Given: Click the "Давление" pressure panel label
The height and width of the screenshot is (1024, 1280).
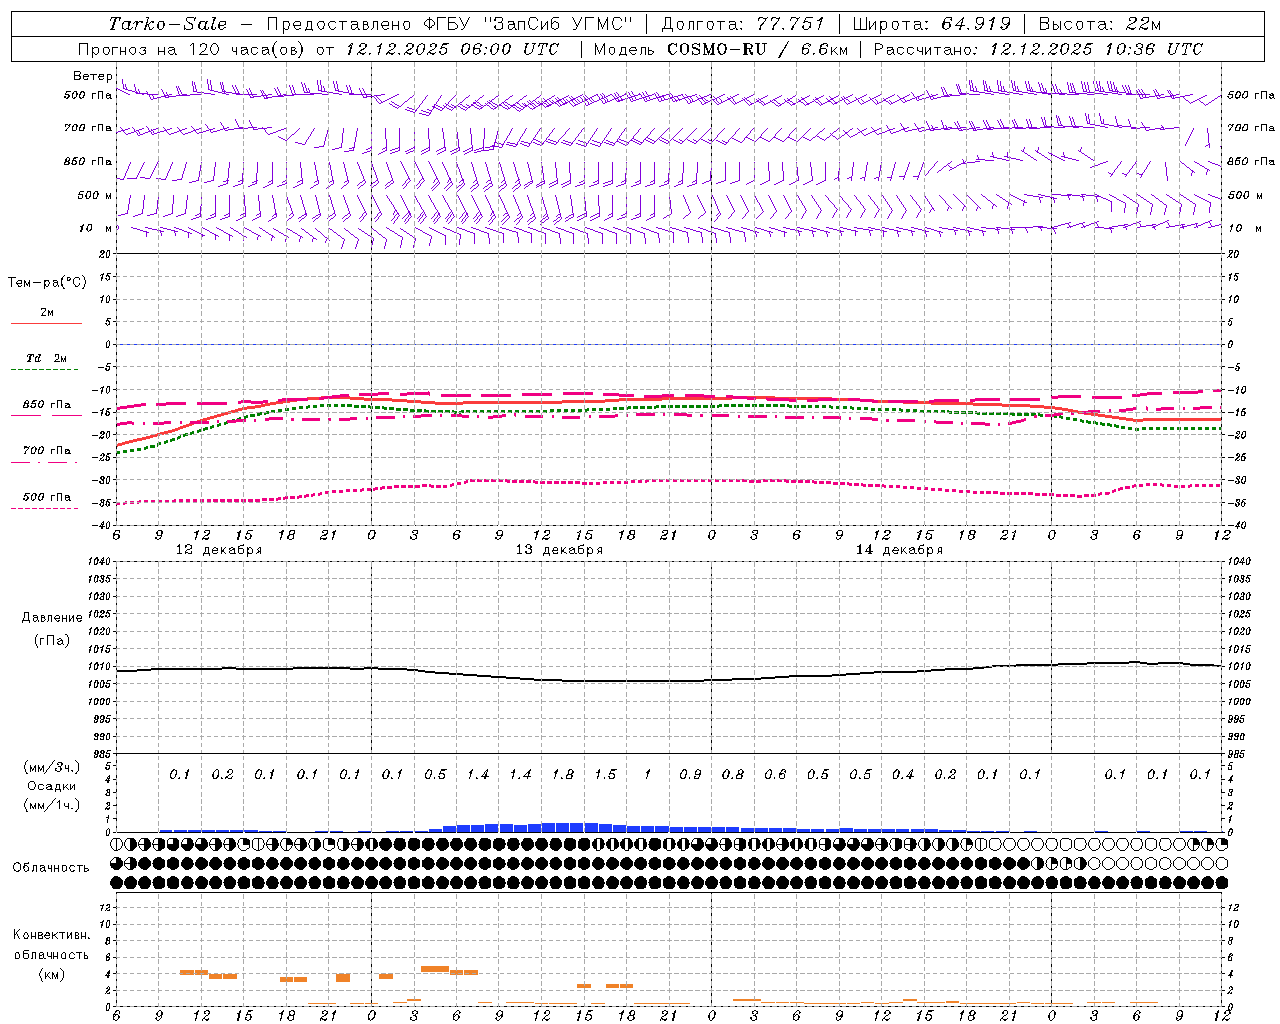Looking at the screenshot, I should point(52,618).
